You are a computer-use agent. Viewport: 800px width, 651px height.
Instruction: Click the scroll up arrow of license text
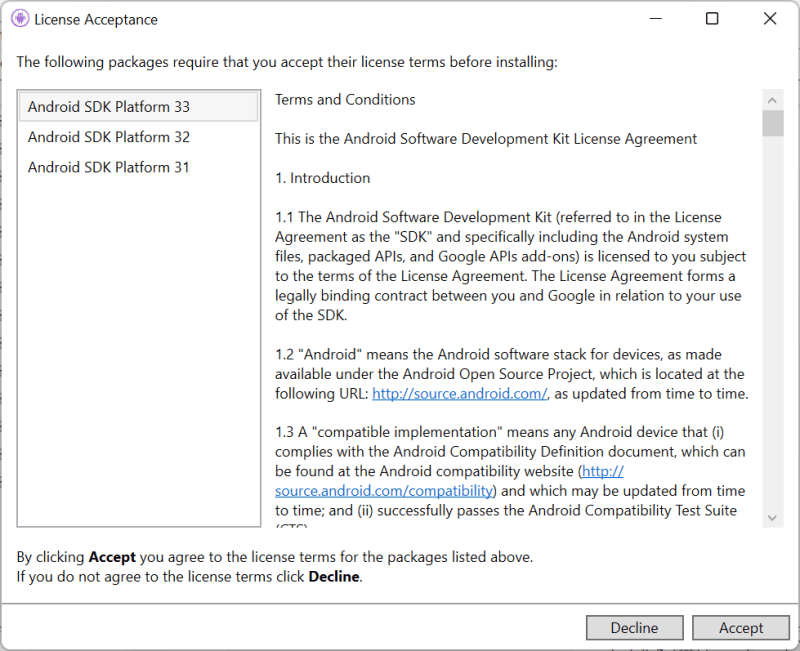pyautogui.click(x=772, y=100)
